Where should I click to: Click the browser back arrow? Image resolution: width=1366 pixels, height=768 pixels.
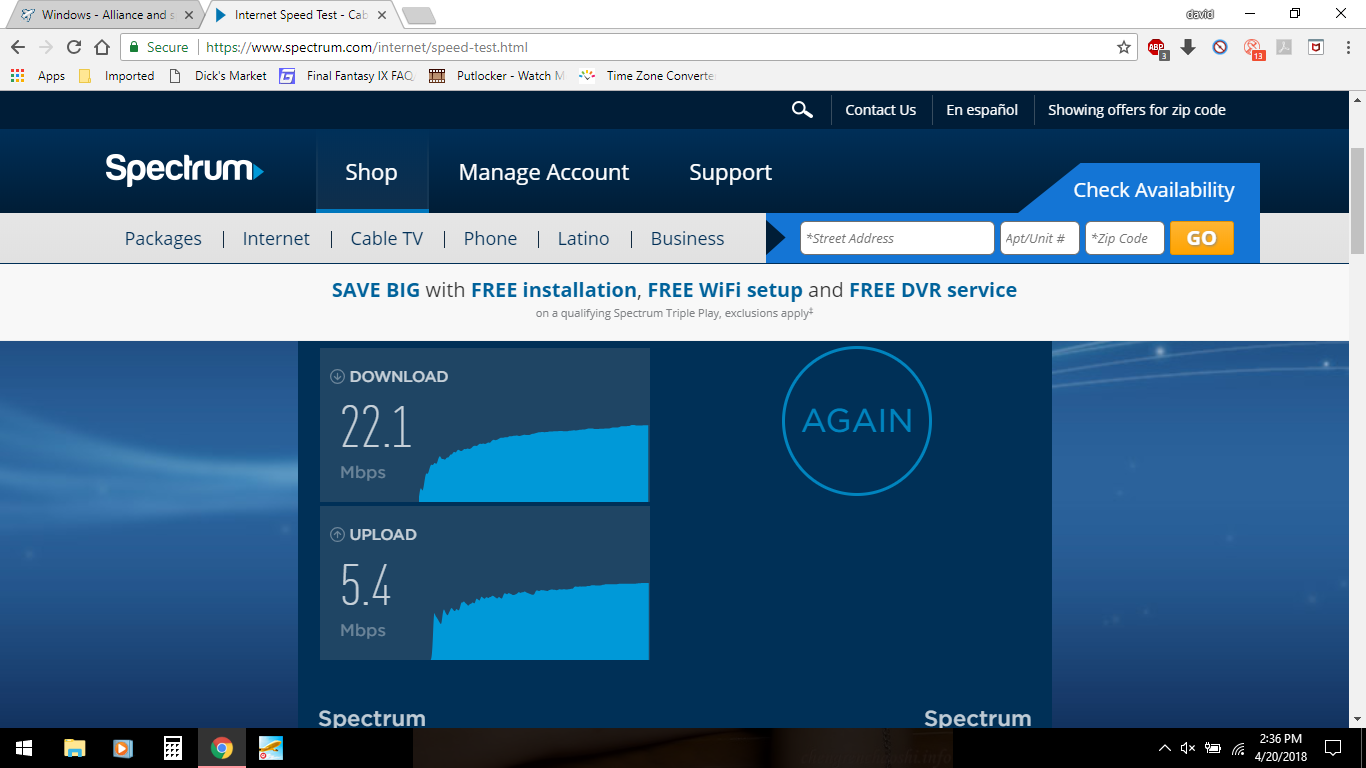[18, 47]
